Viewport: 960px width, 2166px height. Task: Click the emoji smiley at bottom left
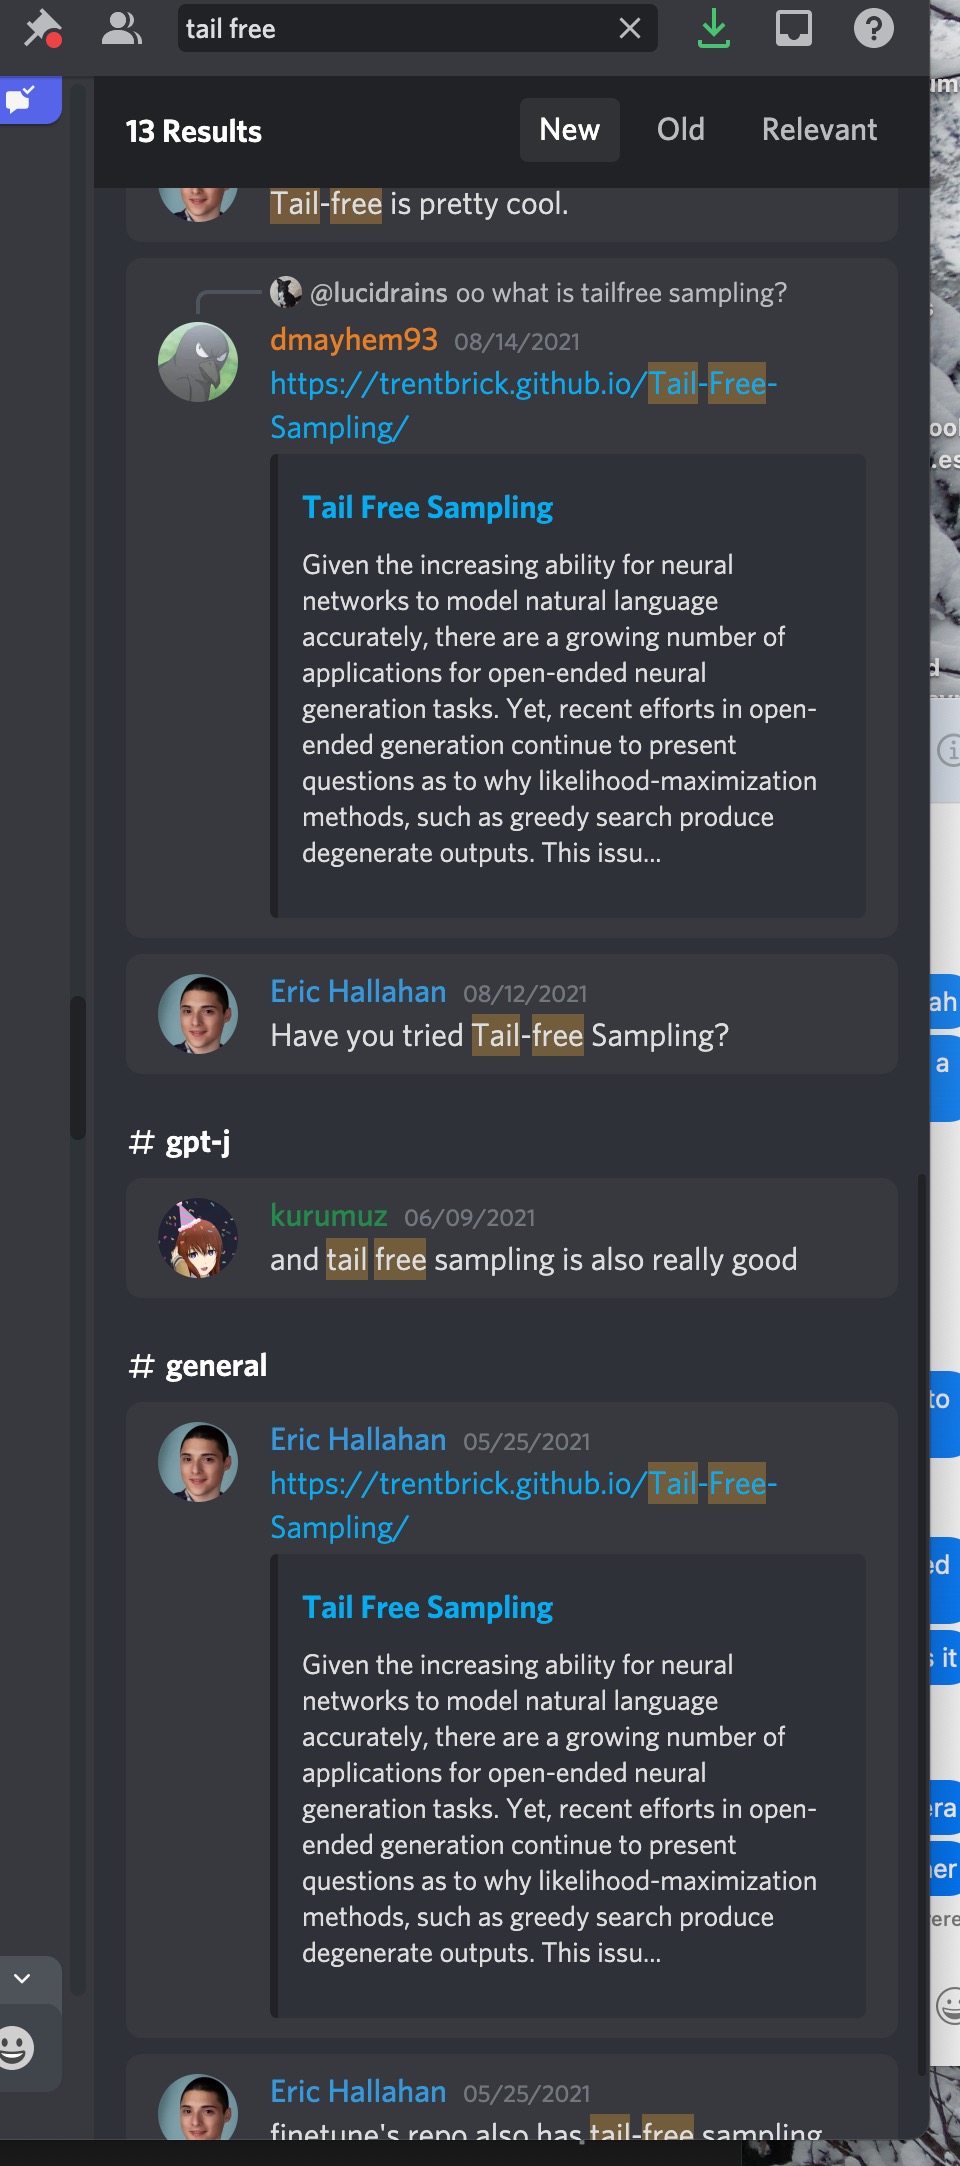pyautogui.click(x=16, y=2047)
